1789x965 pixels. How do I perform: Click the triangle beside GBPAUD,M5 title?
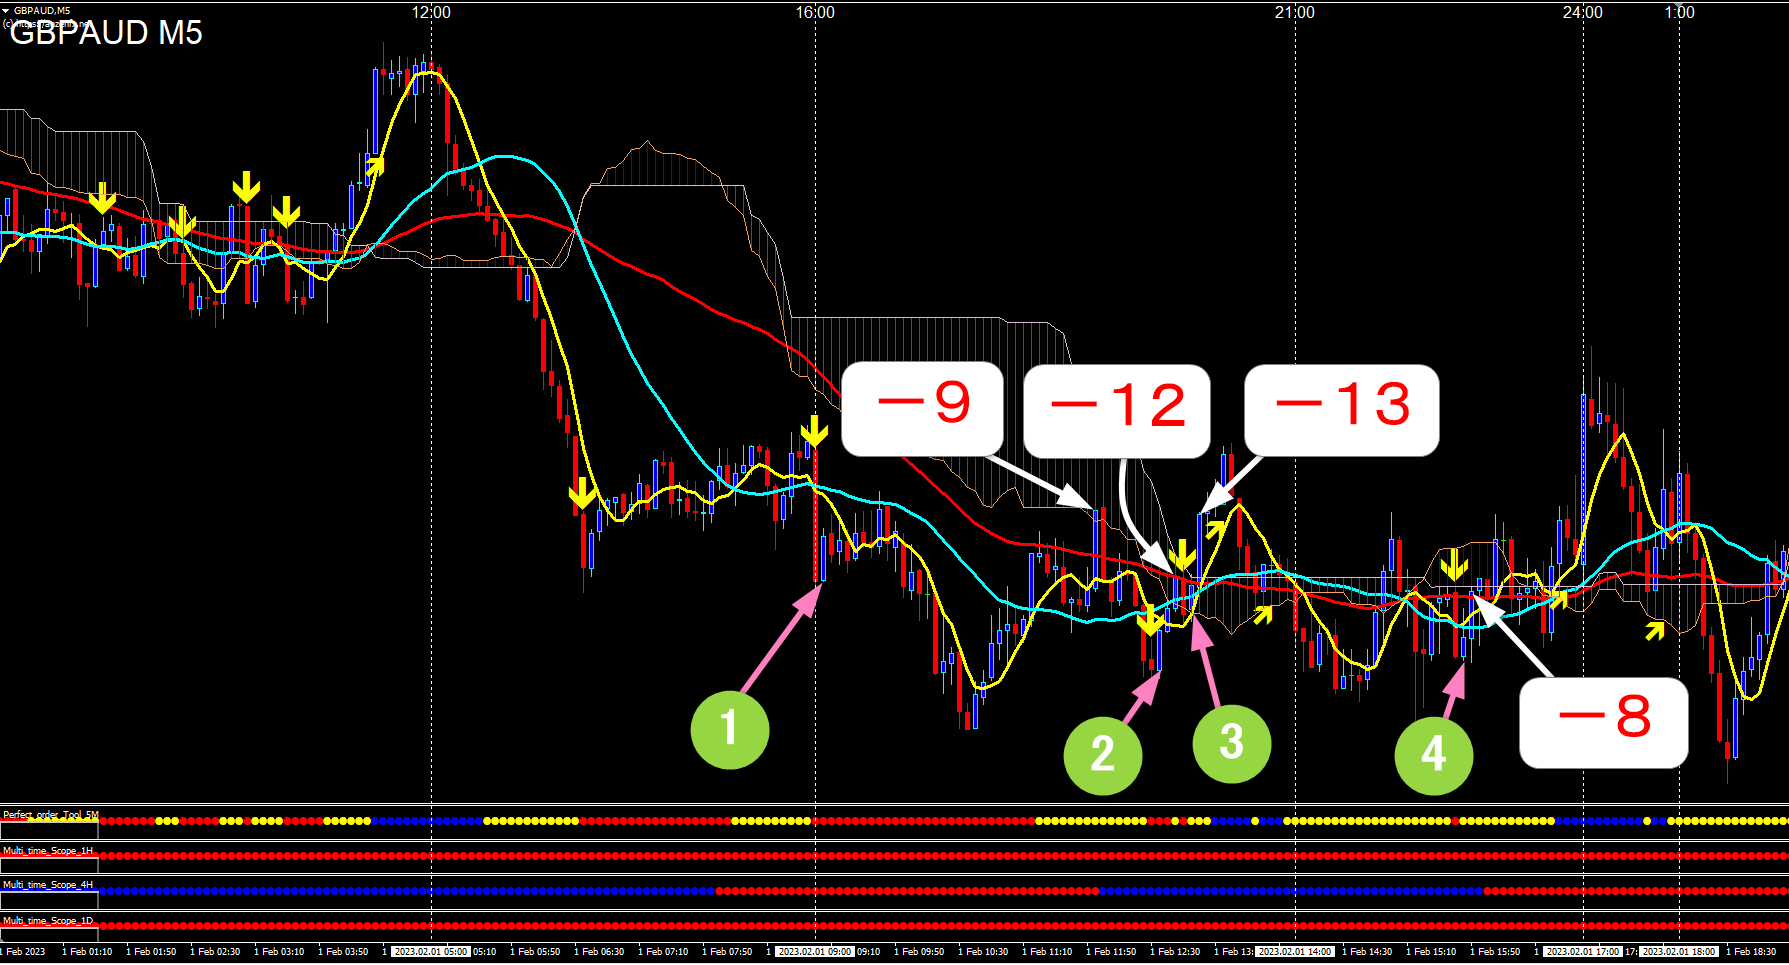tap(6, 10)
